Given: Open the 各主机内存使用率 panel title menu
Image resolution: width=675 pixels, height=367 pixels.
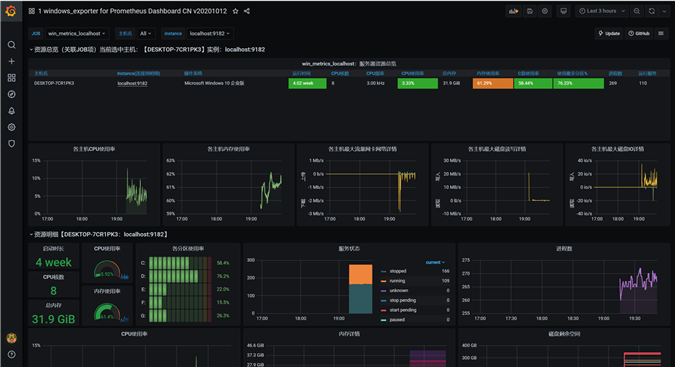Looking at the screenshot, I should tap(228, 149).
